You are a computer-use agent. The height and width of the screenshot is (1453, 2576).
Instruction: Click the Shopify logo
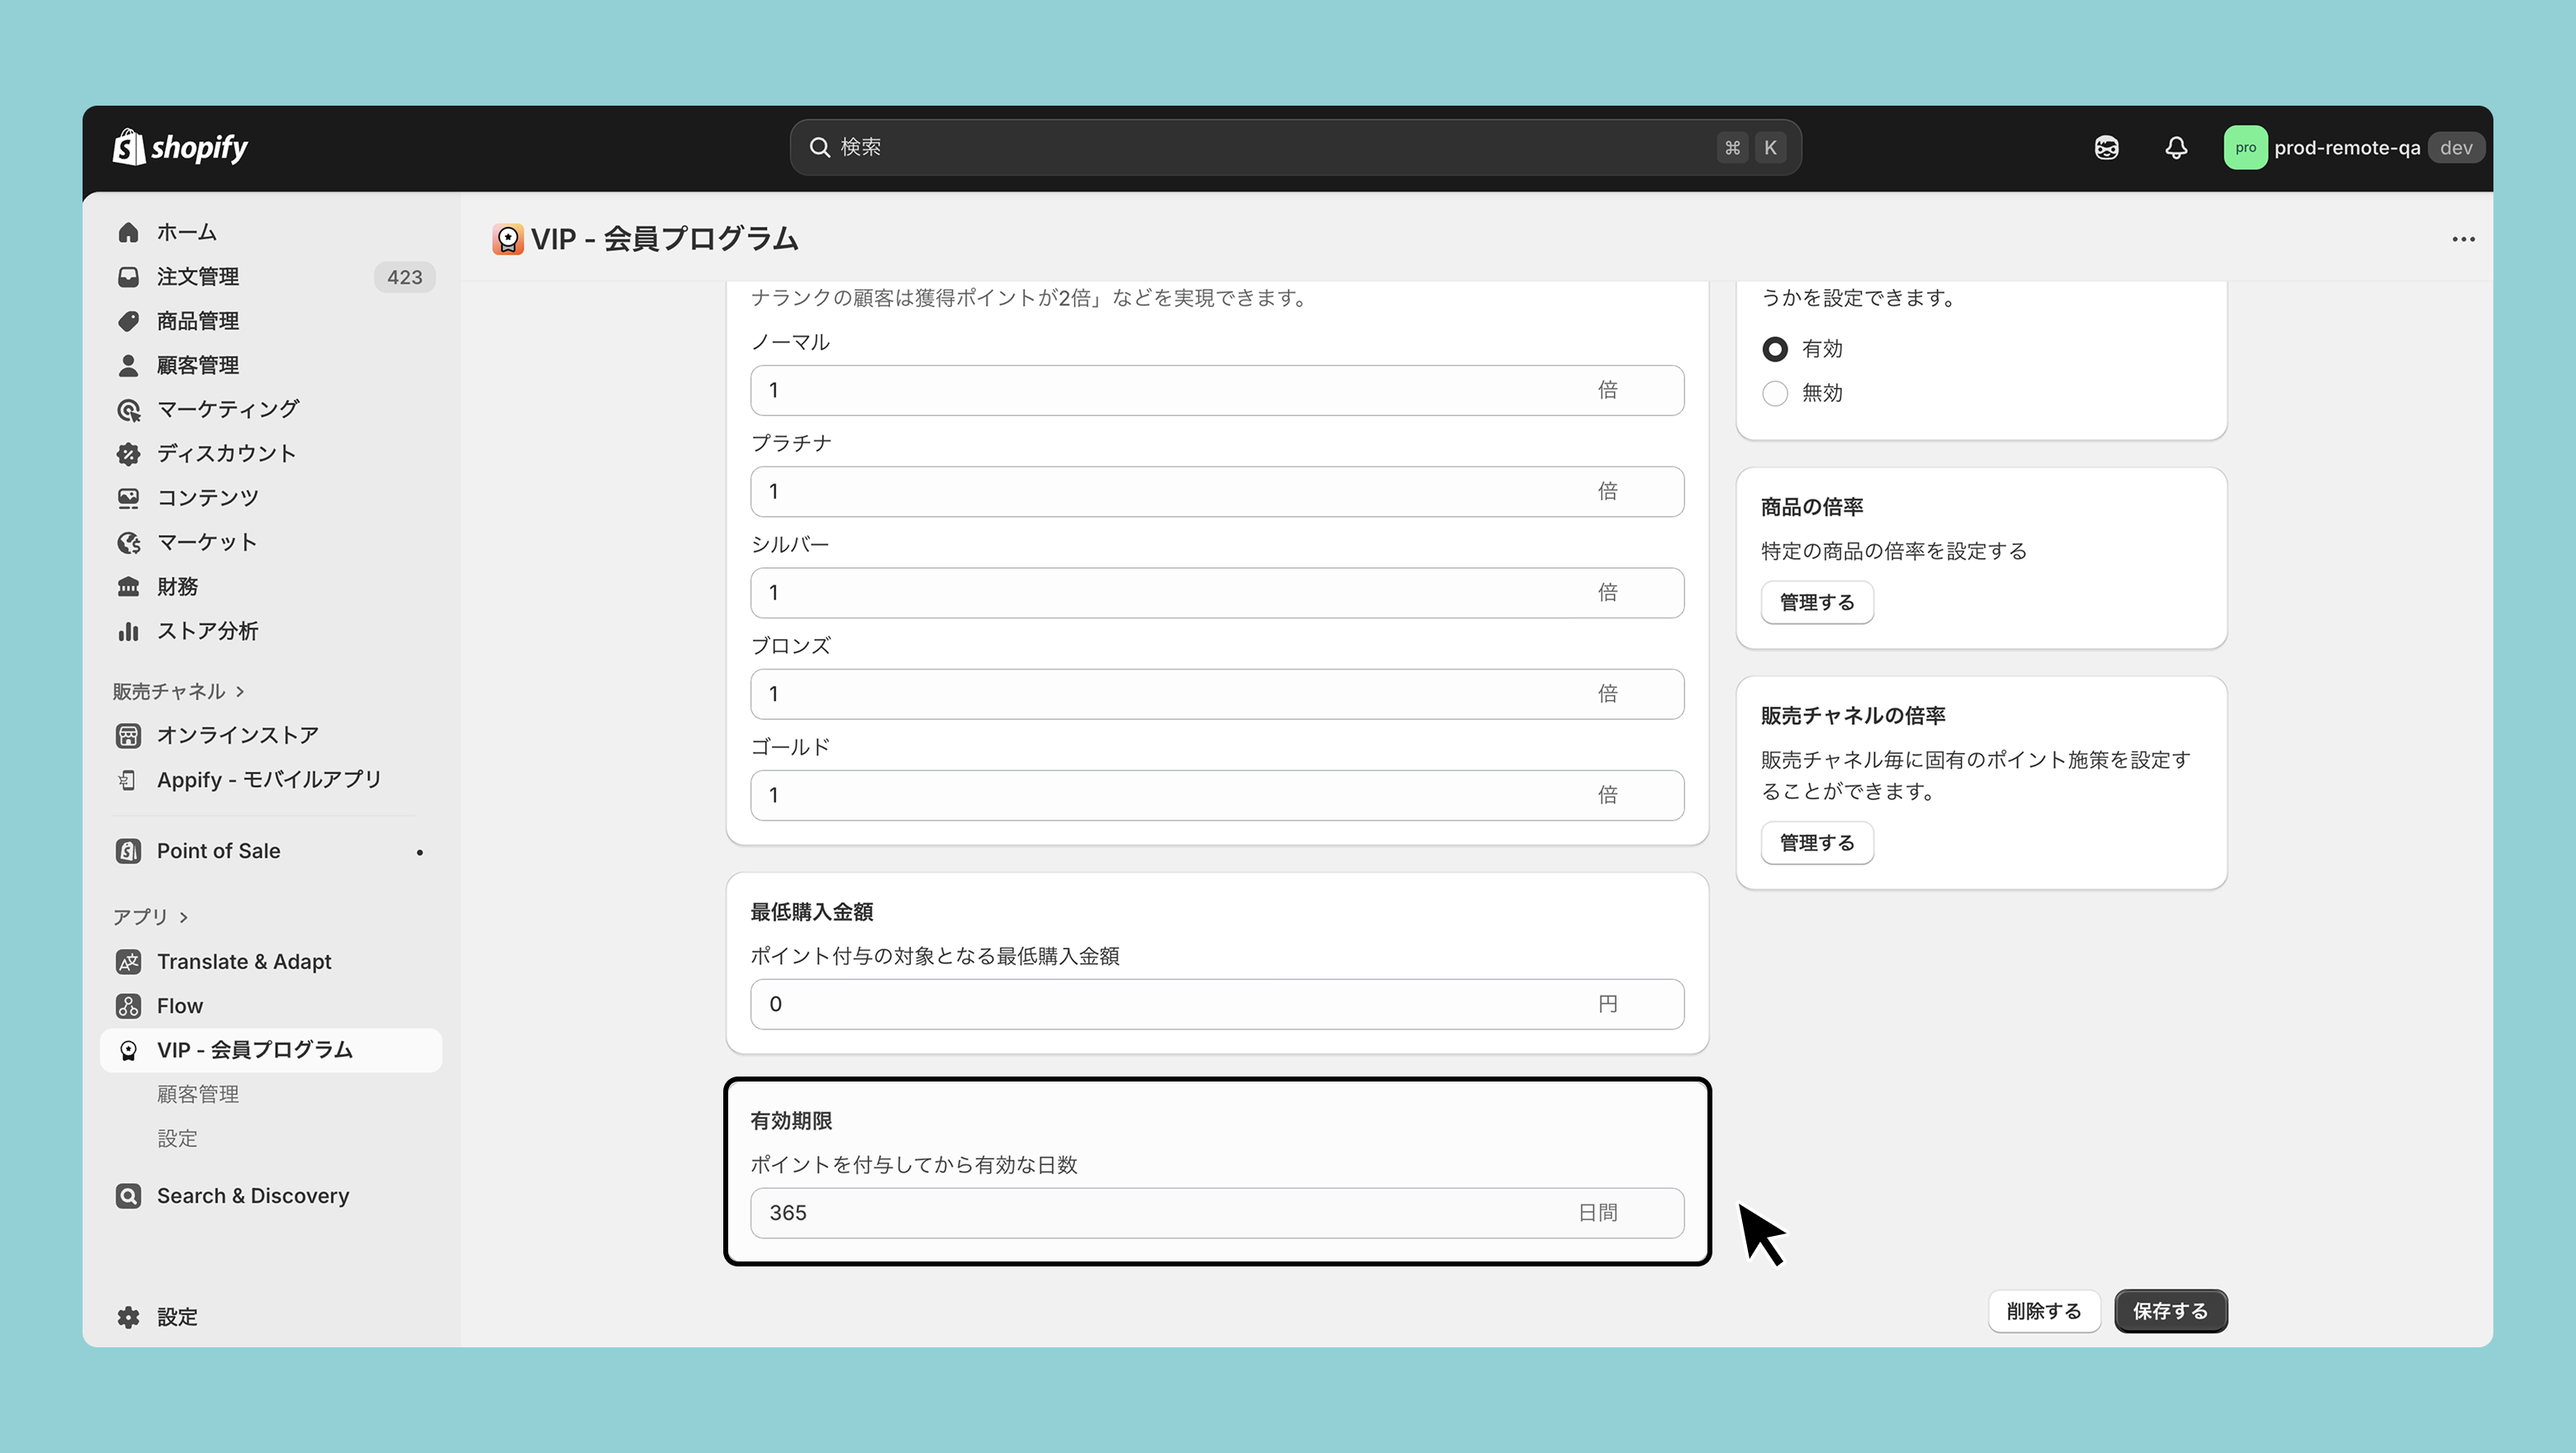coord(180,148)
